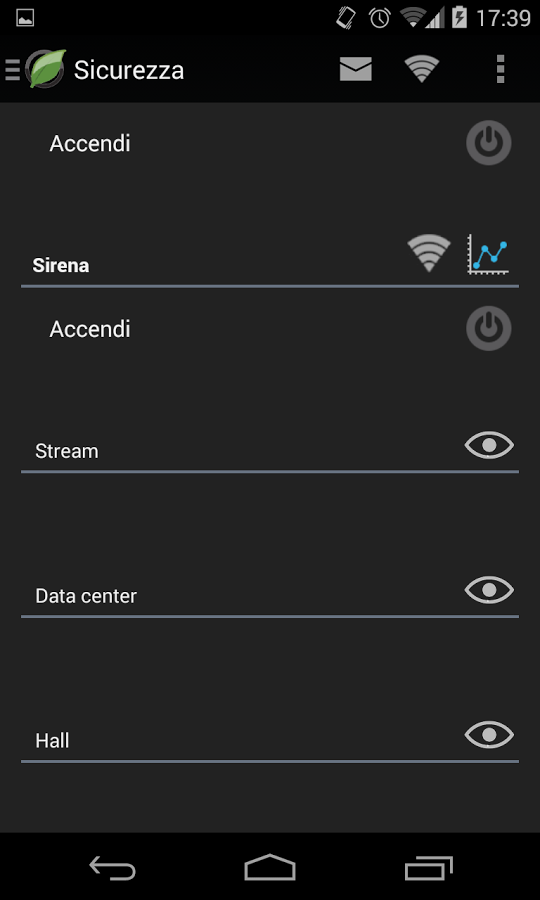Open the Sirena graph chart icon
The height and width of the screenshot is (900, 540).
point(488,253)
